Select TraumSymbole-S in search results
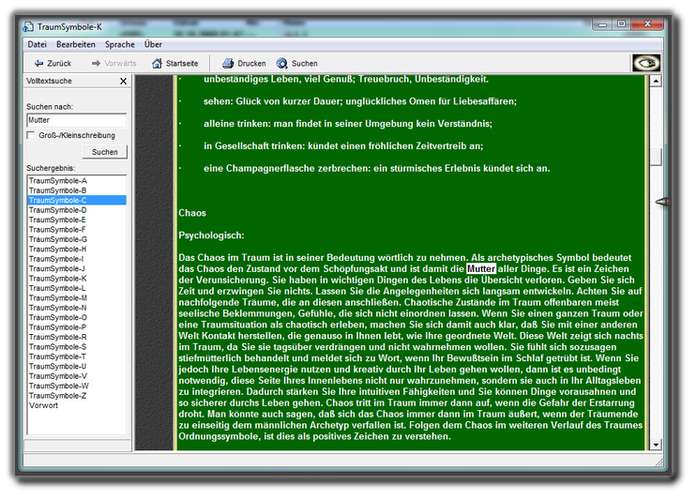Viewport: 696px width, 500px height. (x=58, y=347)
